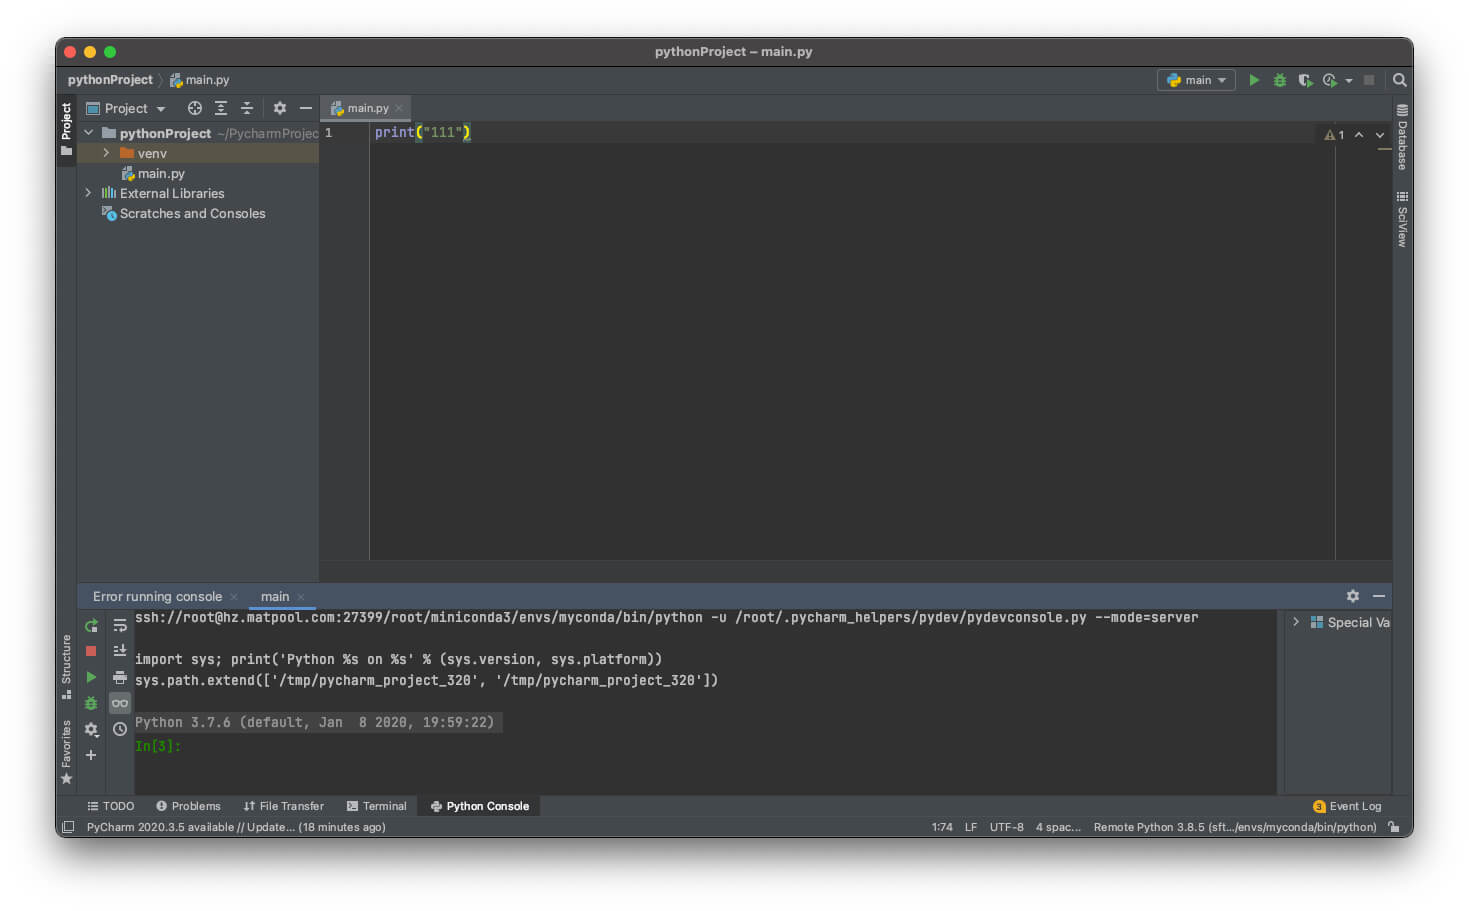Click PyCharm 2020.3.5 available update message
This screenshot has width=1469, height=911.
(236, 827)
